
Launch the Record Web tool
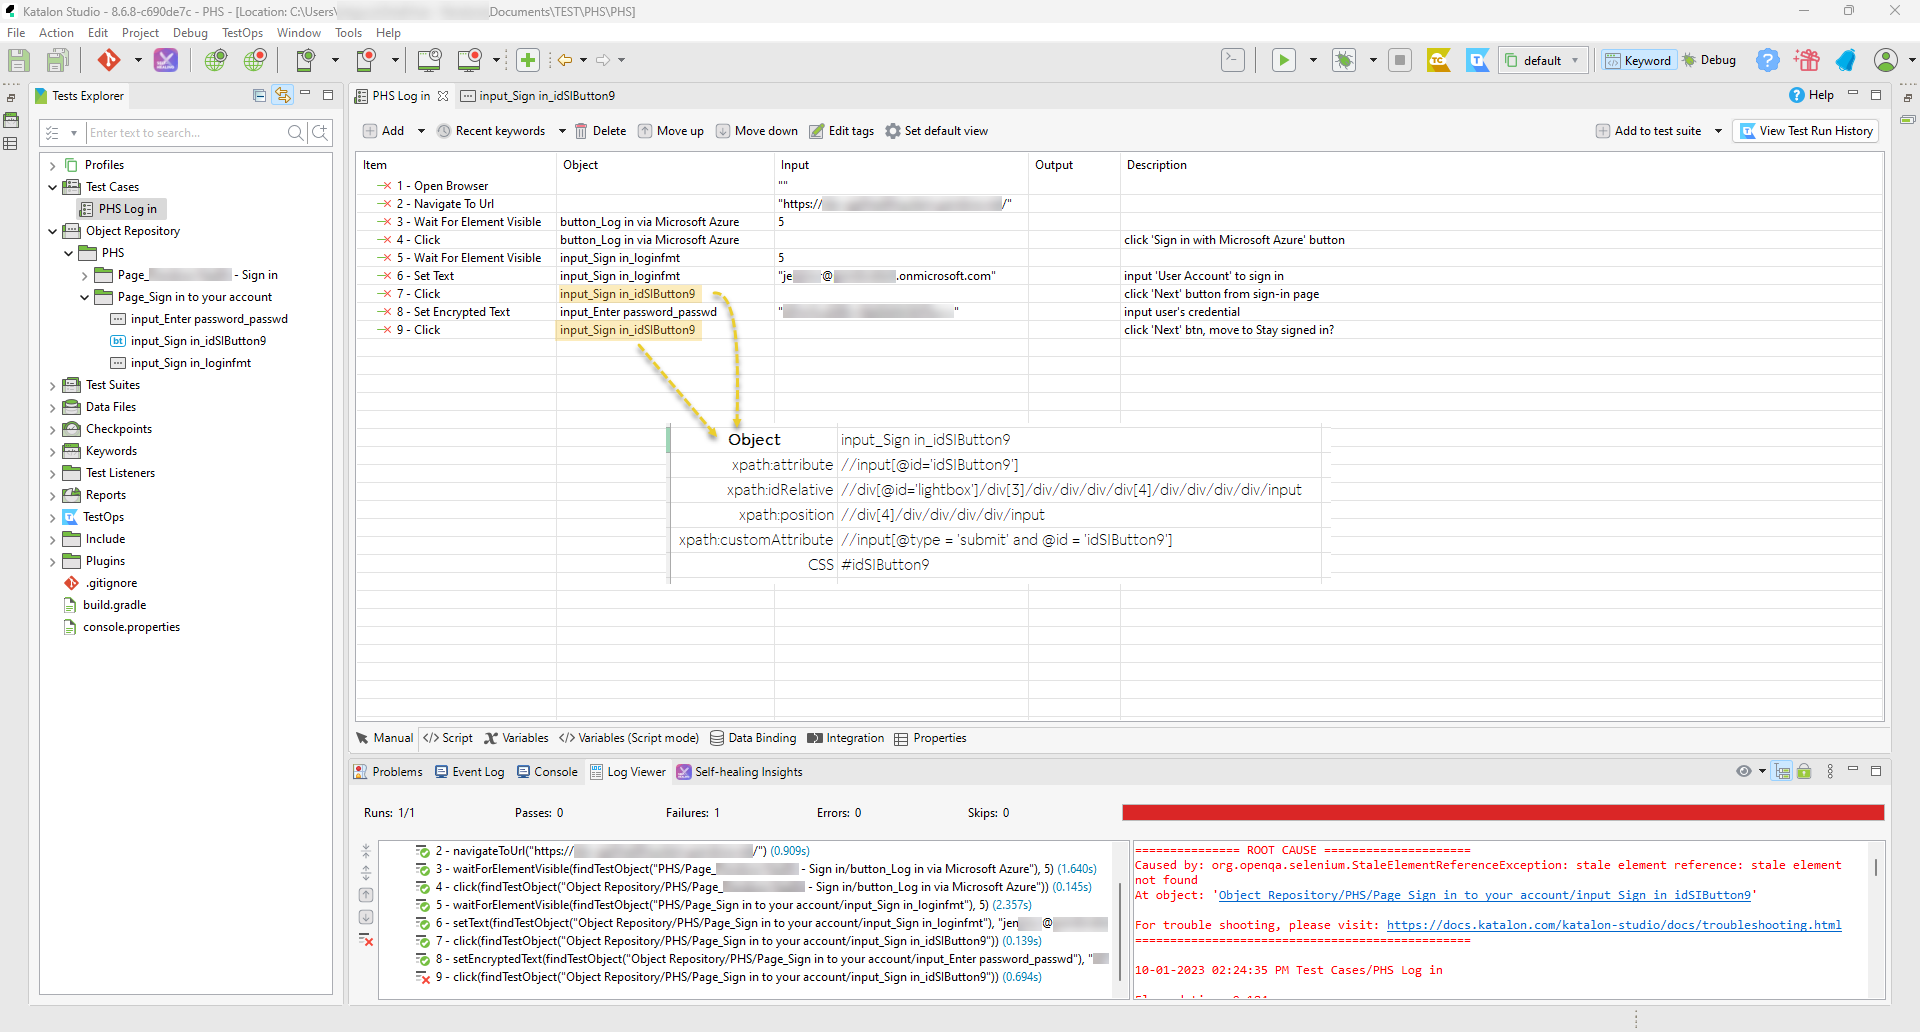(x=256, y=60)
